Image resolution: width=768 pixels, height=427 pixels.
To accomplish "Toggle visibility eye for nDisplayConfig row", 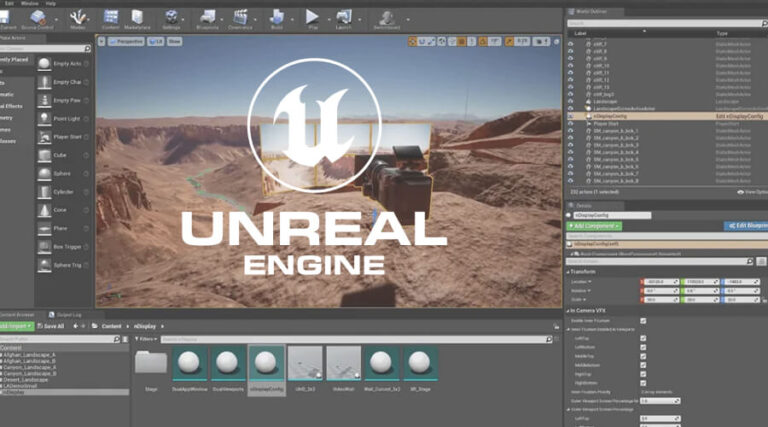I will pyautogui.click(x=571, y=117).
